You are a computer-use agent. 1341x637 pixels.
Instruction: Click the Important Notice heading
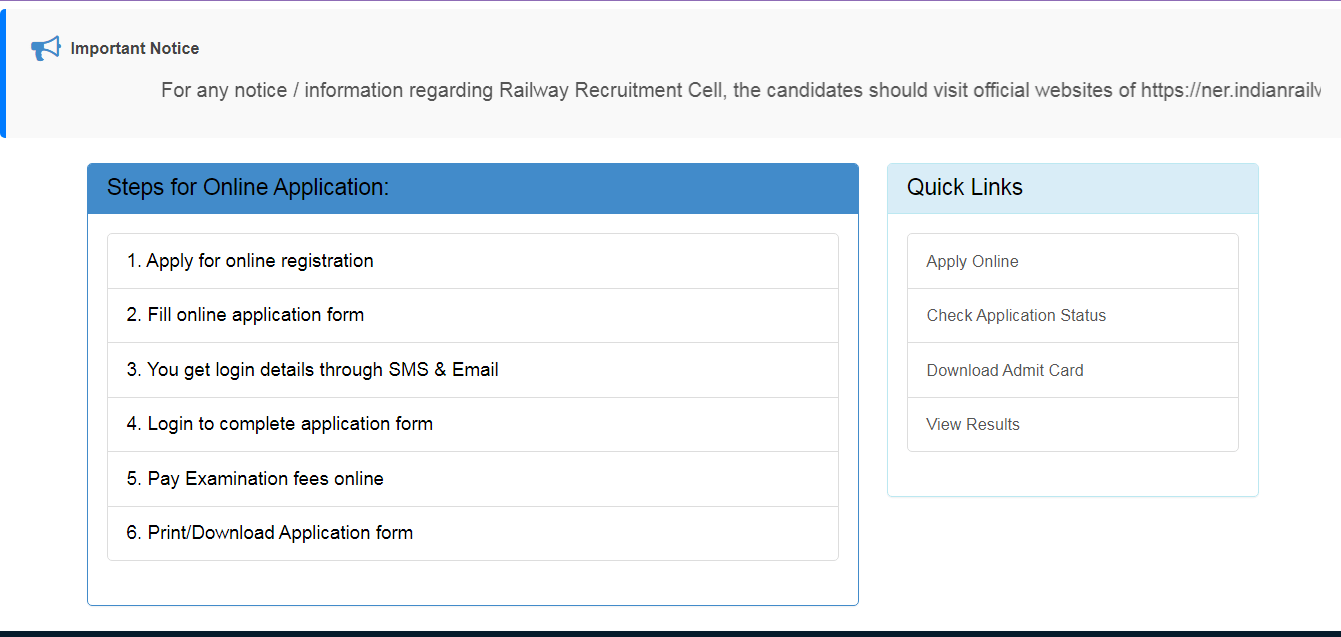(x=134, y=48)
